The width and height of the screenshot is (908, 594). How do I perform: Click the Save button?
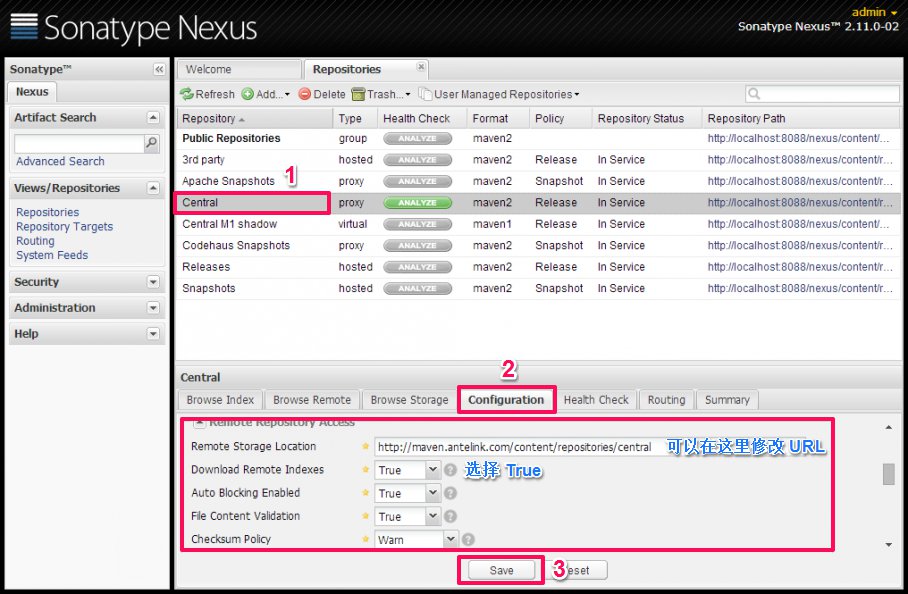(x=501, y=570)
